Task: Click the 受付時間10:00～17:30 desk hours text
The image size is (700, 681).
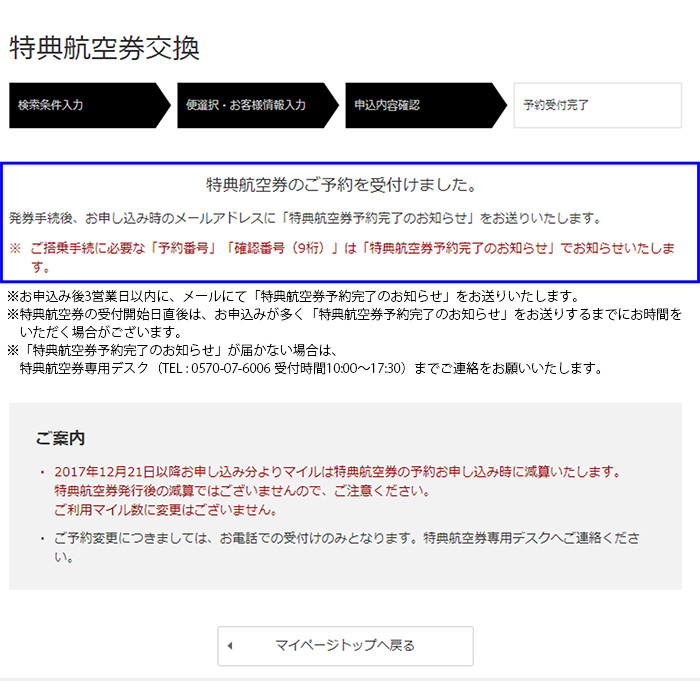Action: click(x=342, y=368)
